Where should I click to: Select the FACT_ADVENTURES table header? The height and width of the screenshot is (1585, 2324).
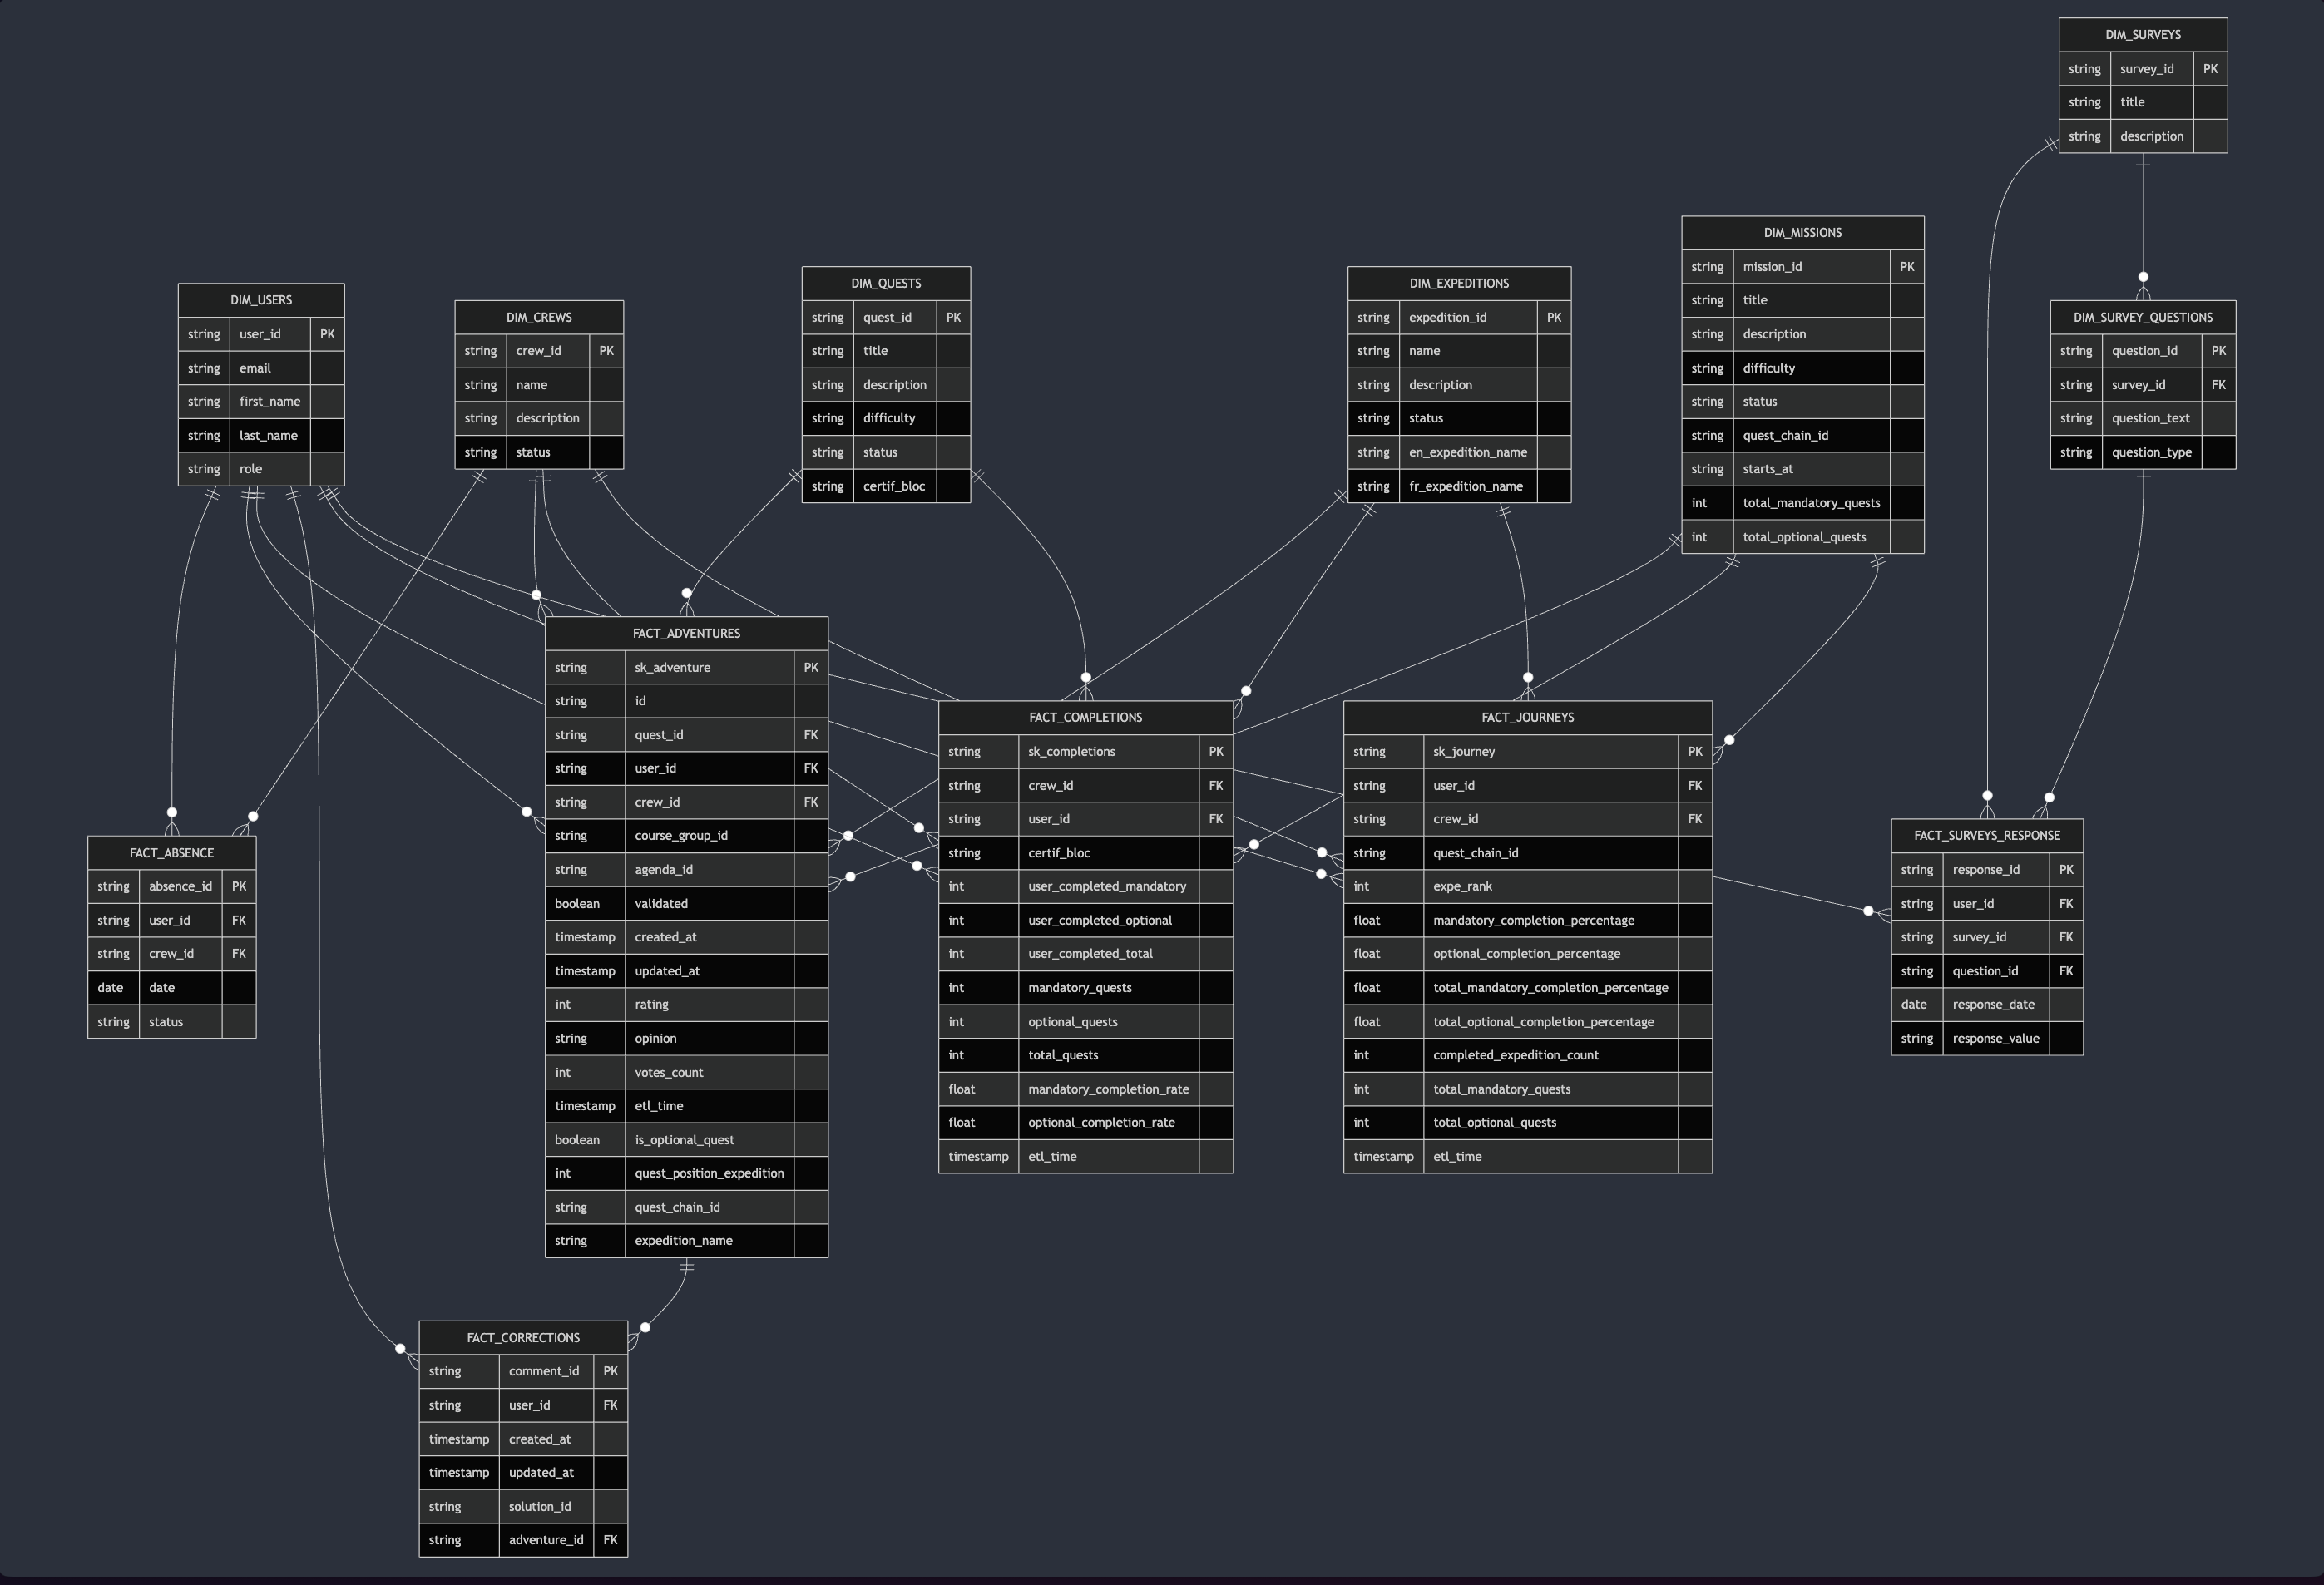click(x=686, y=633)
